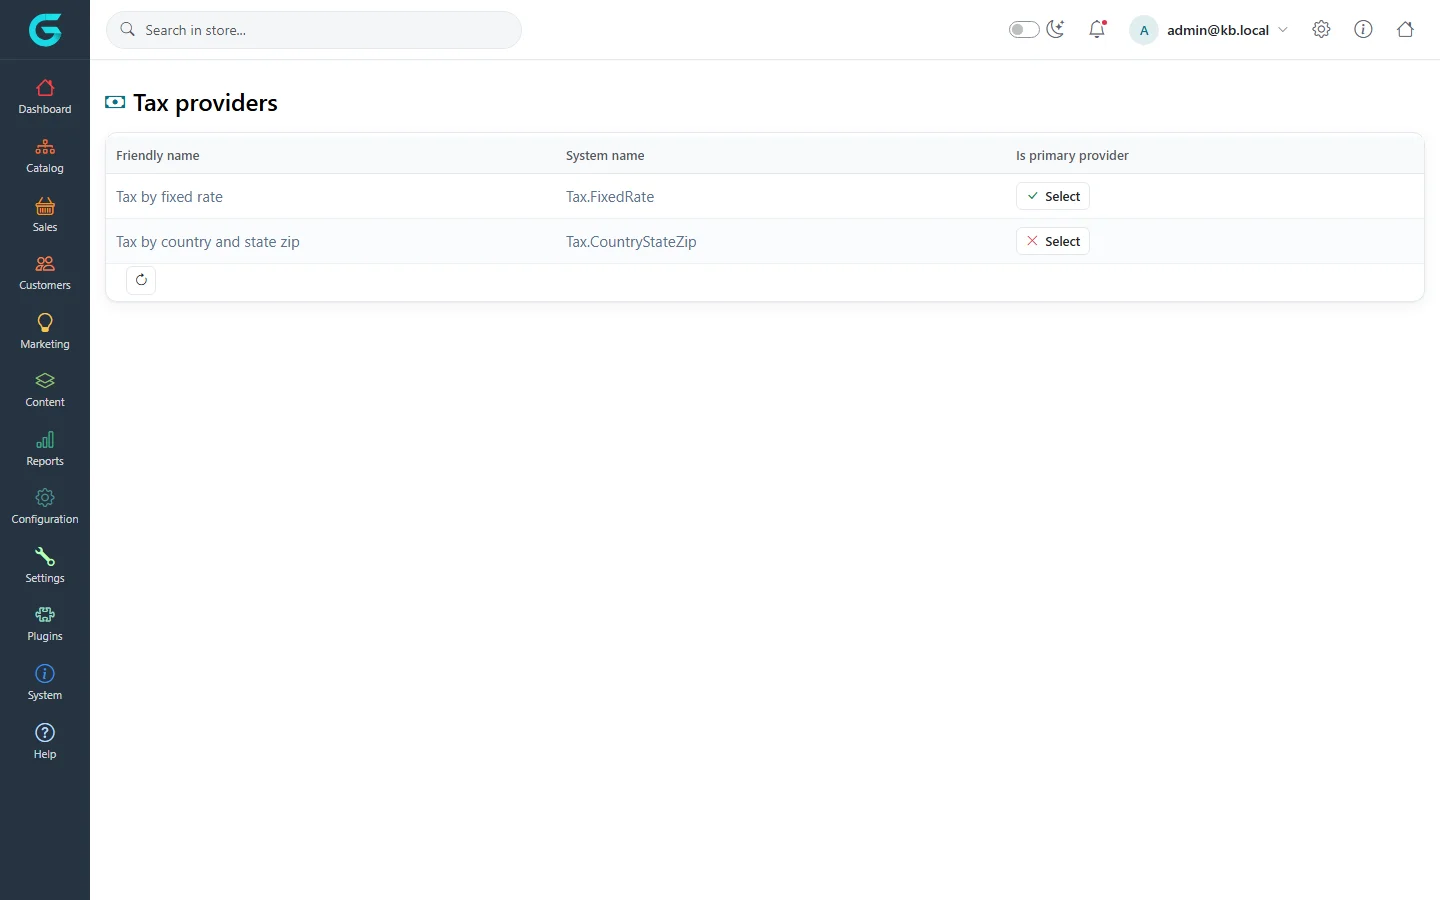Click the user avatar letter A
The image size is (1440, 900).
point(1144,30)
